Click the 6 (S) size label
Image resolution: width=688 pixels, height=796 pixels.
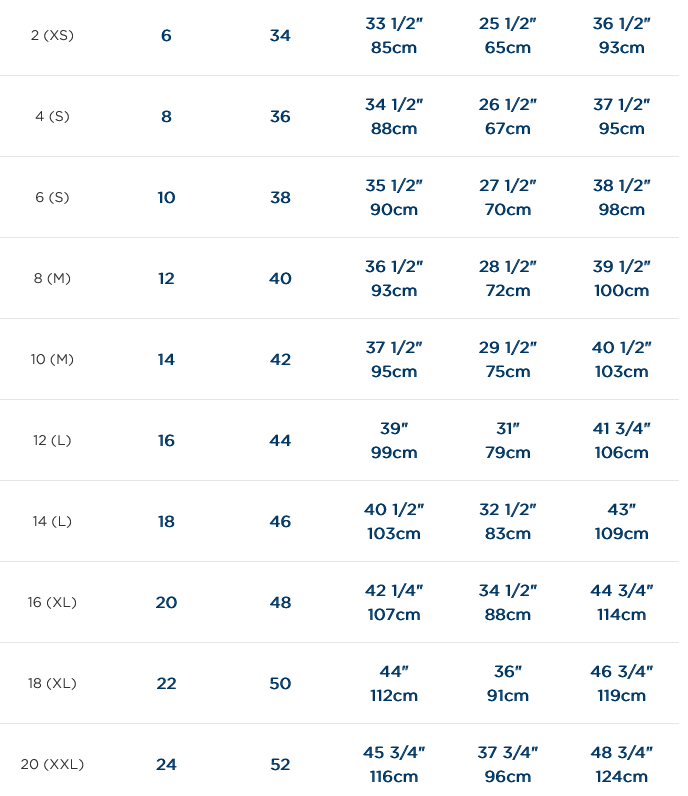click(52, 198)
